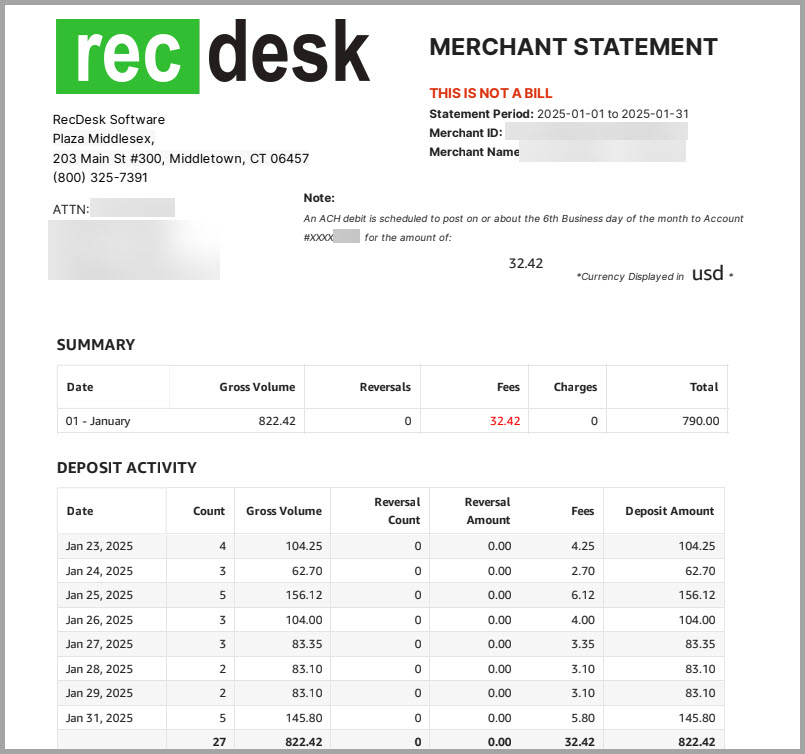Click the usd currency label

[707, 273]
